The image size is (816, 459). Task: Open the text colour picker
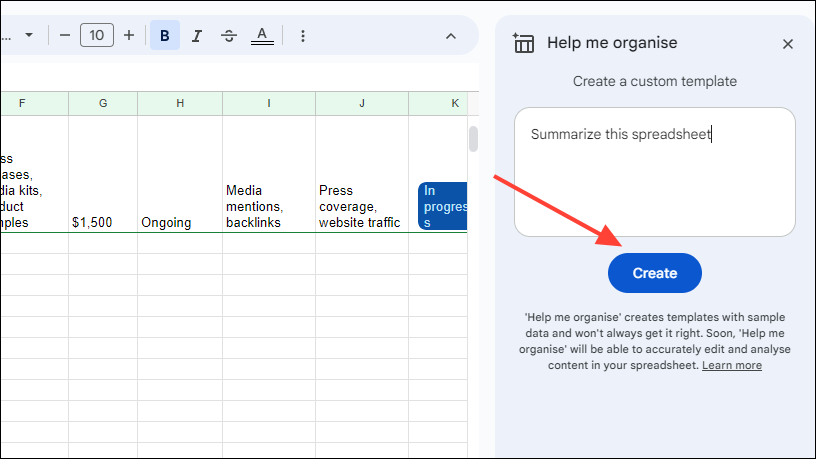262,35
